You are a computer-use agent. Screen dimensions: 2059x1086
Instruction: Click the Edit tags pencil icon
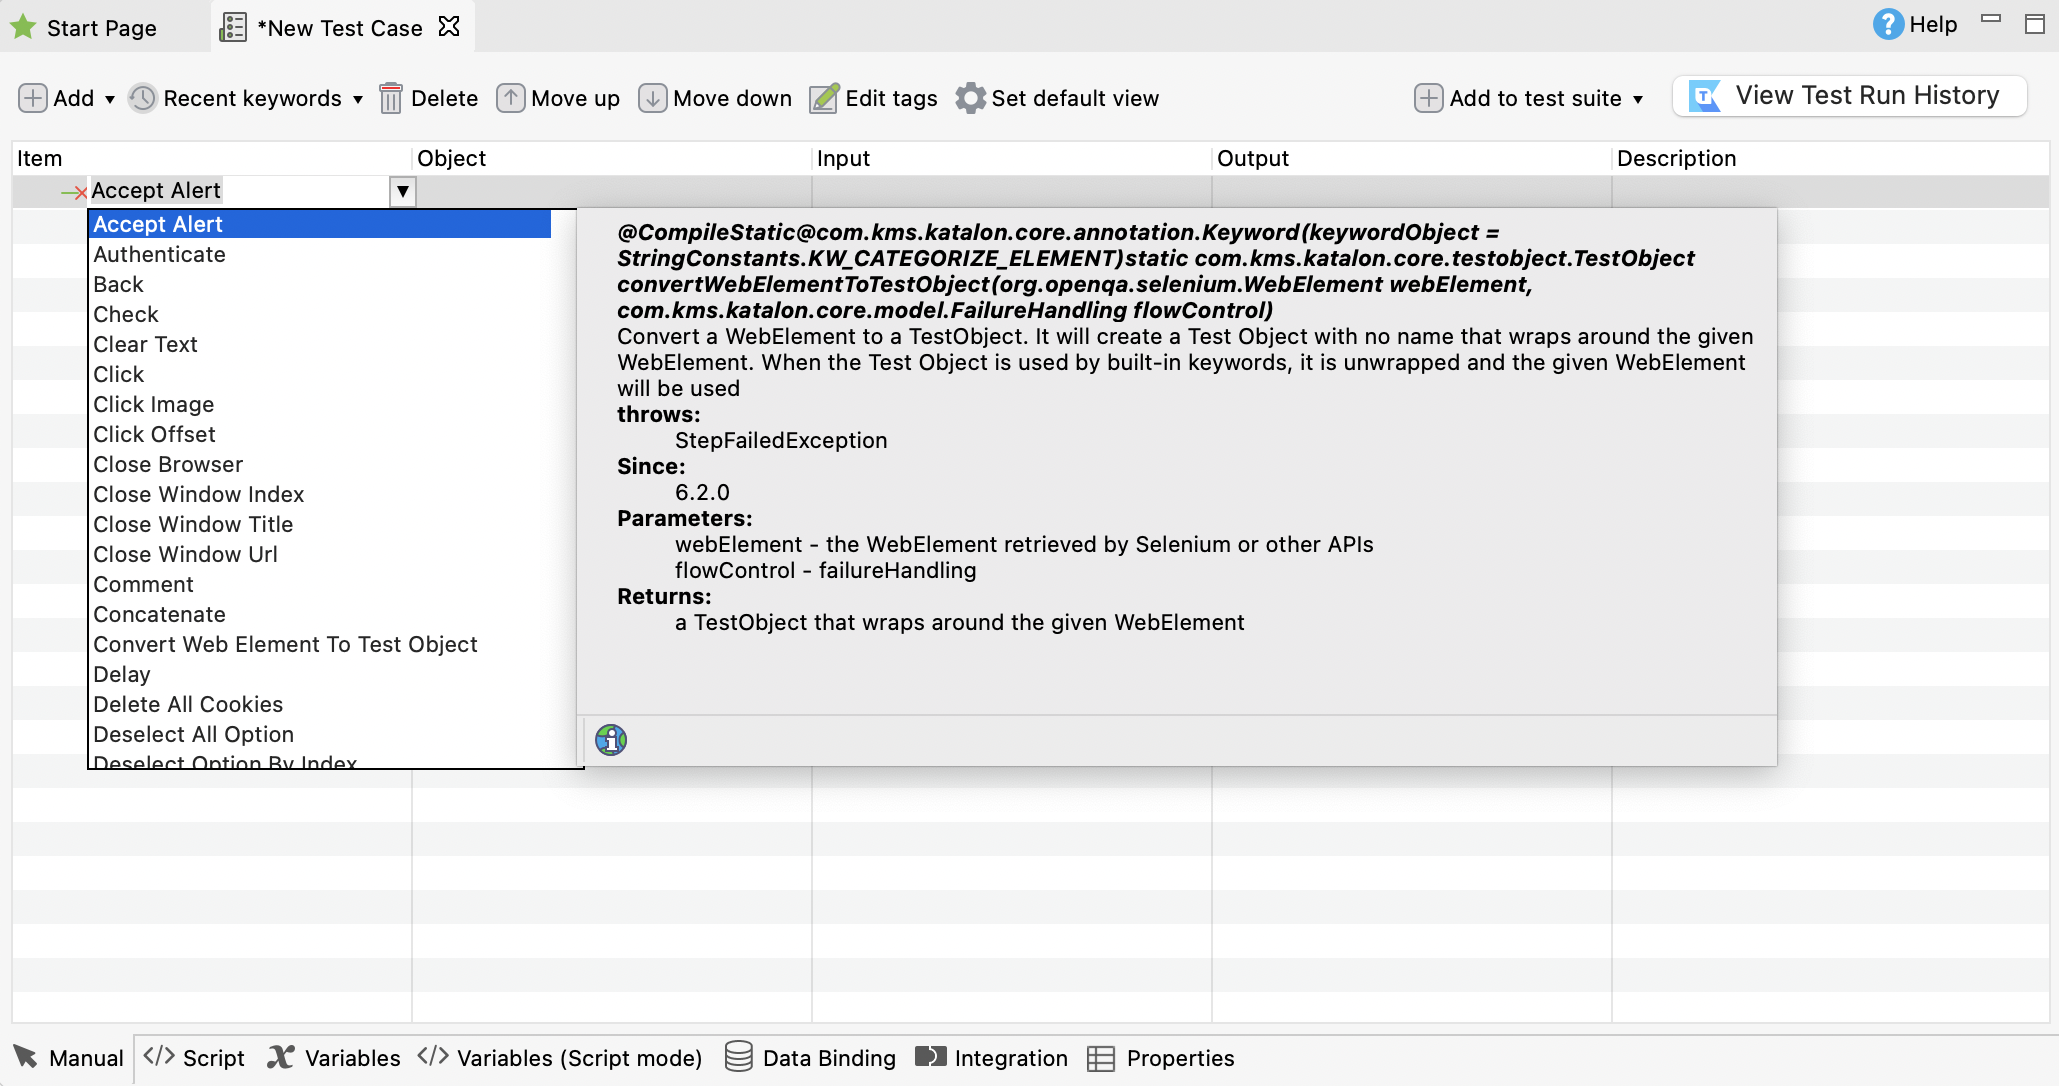[x=822, y=98]
